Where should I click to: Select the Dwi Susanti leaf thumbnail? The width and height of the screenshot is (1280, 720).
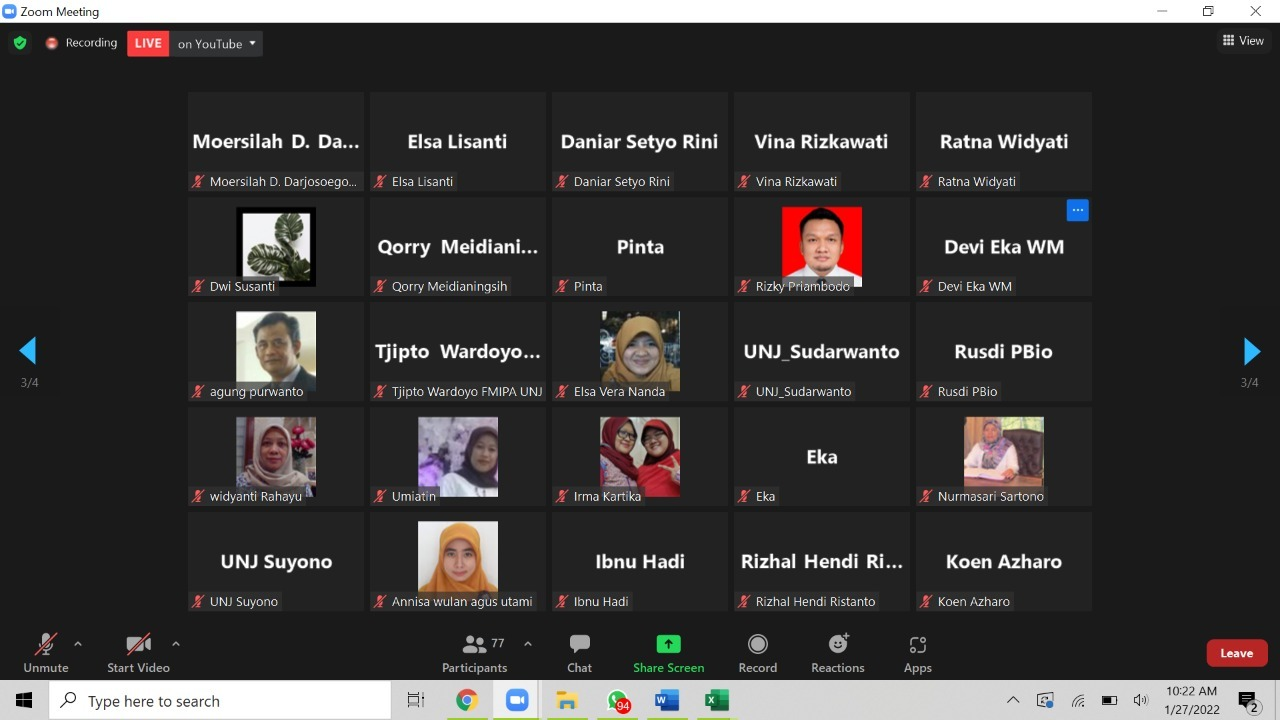point(276,246)
